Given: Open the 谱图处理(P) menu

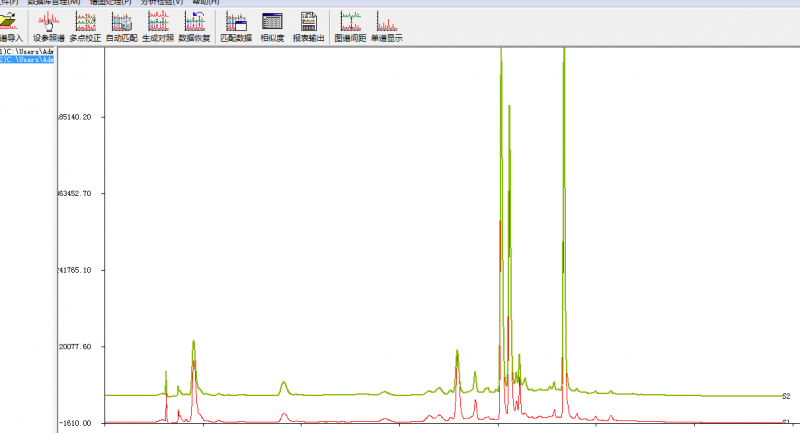Looking at the screenshot, I should (x=110, y=2).
